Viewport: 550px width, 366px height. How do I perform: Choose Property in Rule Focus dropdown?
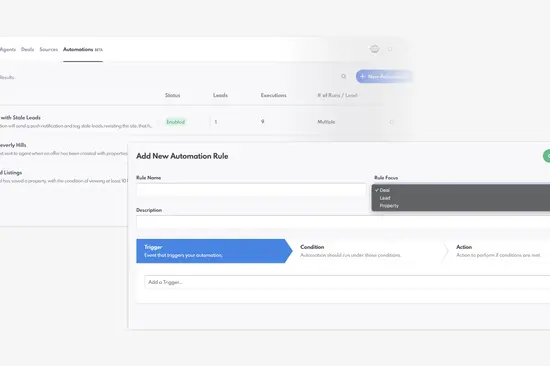[x=461, y=206]
